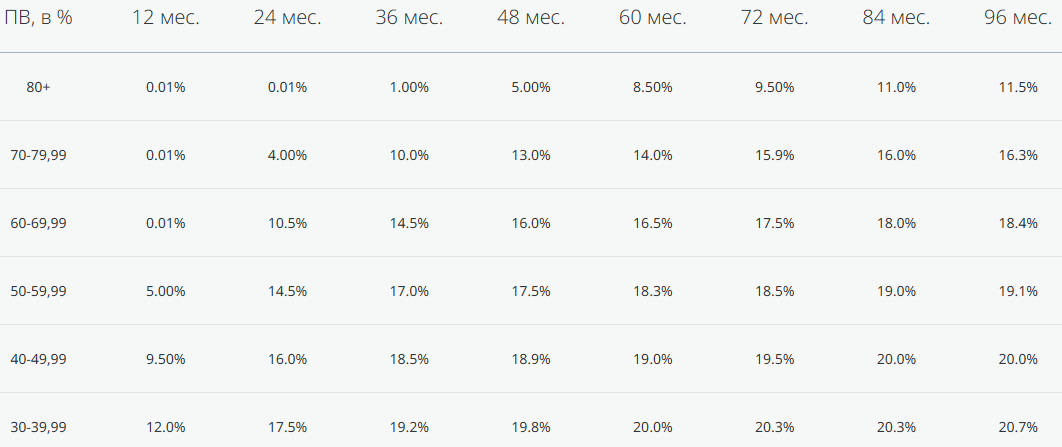Select the "80+" row label
Screen dimensions: 1062x447
tap(38, 87)
